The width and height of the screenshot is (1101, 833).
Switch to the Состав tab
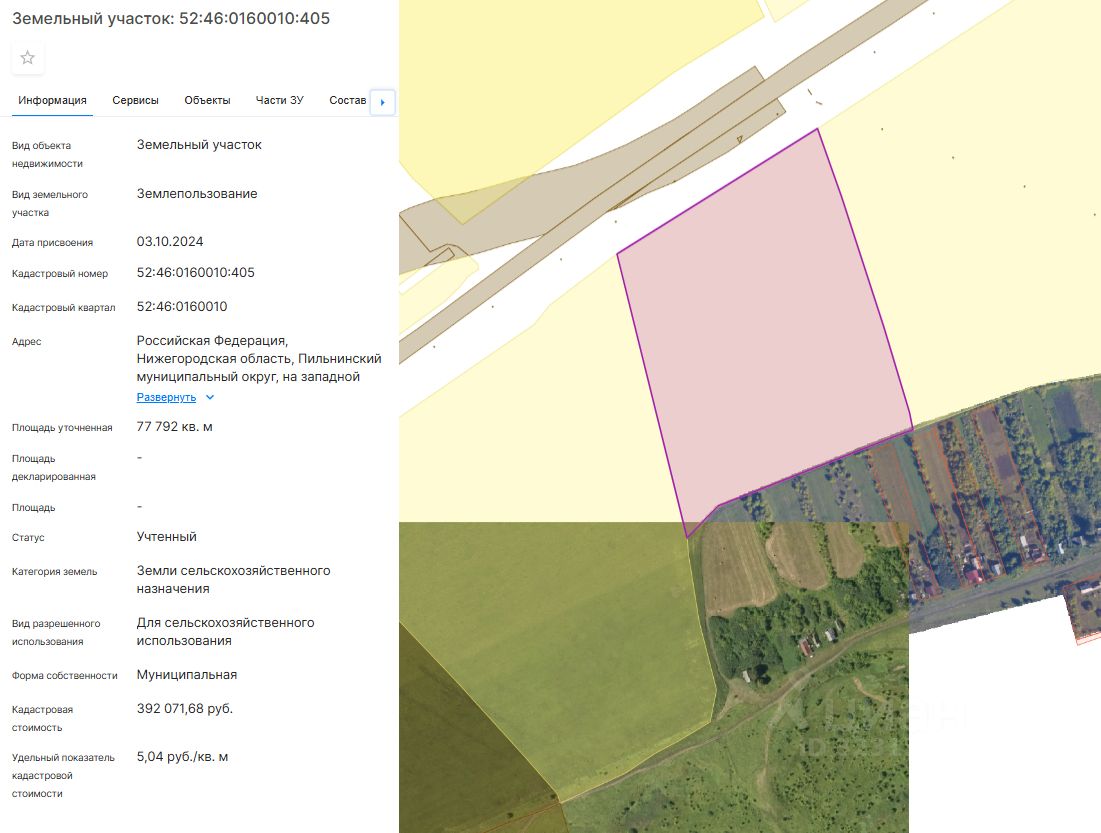click(348, 100)
